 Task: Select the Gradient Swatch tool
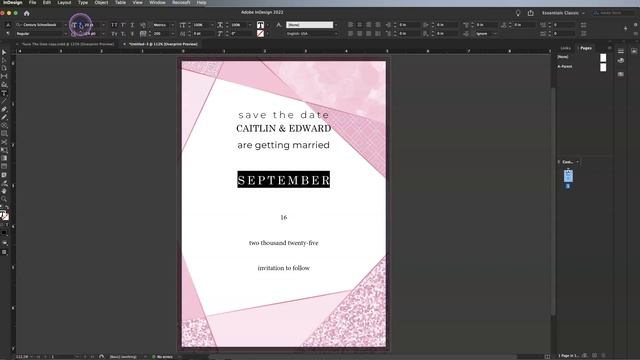pos(4,158)
